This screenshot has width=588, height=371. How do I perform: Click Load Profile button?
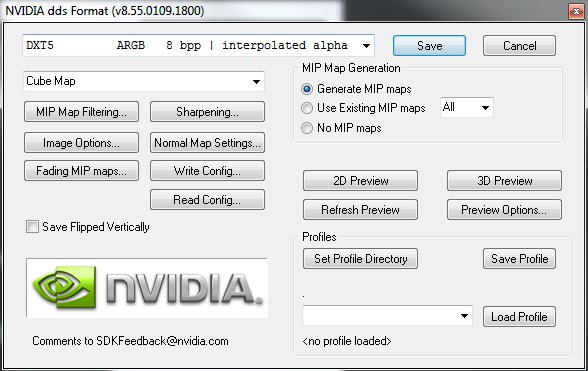coord(519,317)
